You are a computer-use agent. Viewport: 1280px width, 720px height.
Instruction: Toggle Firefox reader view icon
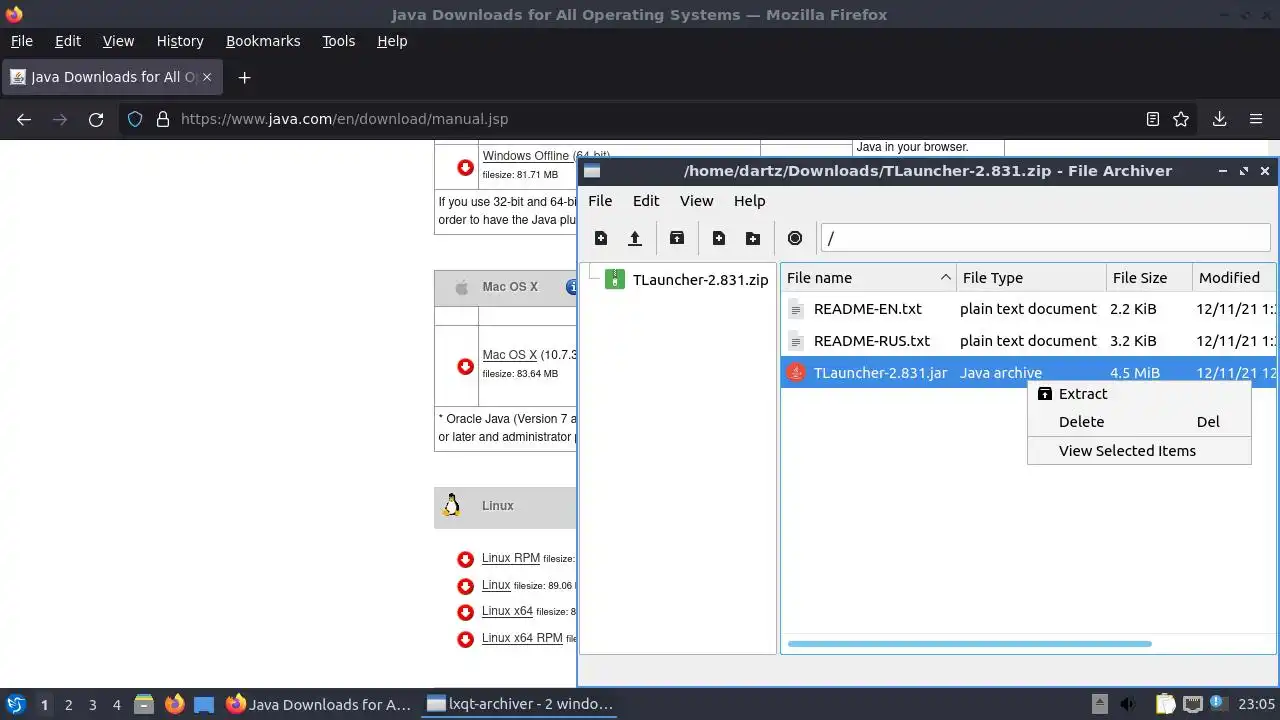[x=1153, y=119]
